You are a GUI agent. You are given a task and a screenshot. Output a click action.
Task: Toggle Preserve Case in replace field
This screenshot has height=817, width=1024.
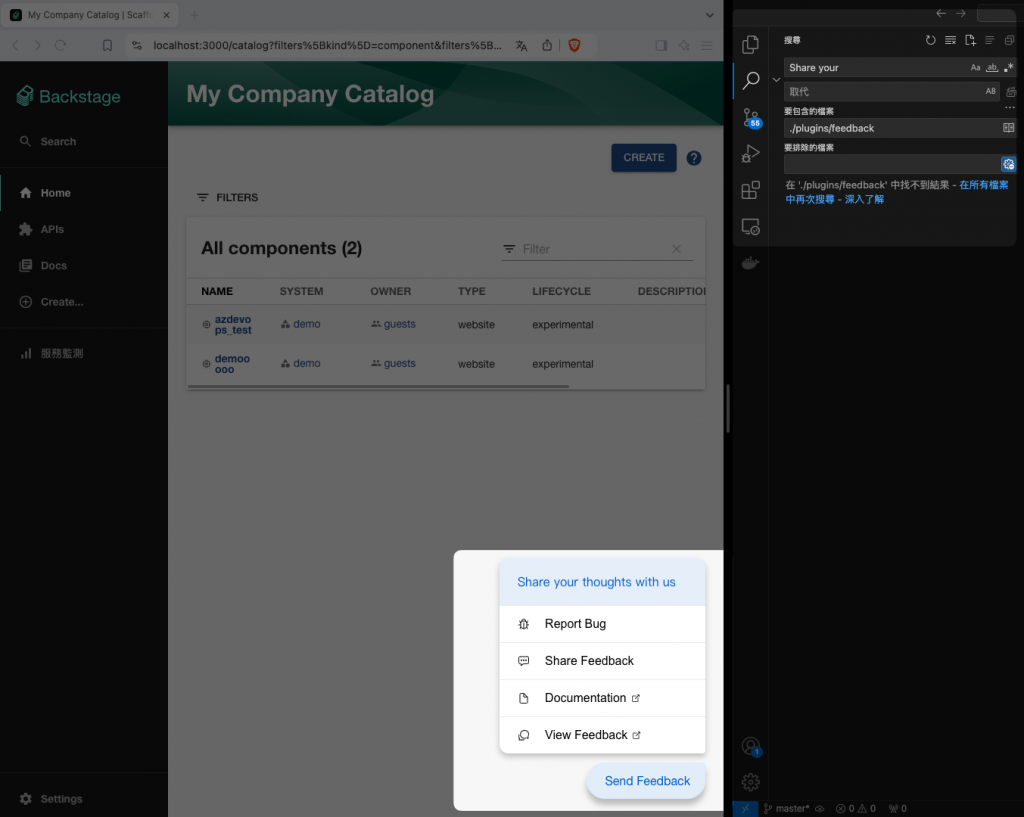click(x=991, y=91)
